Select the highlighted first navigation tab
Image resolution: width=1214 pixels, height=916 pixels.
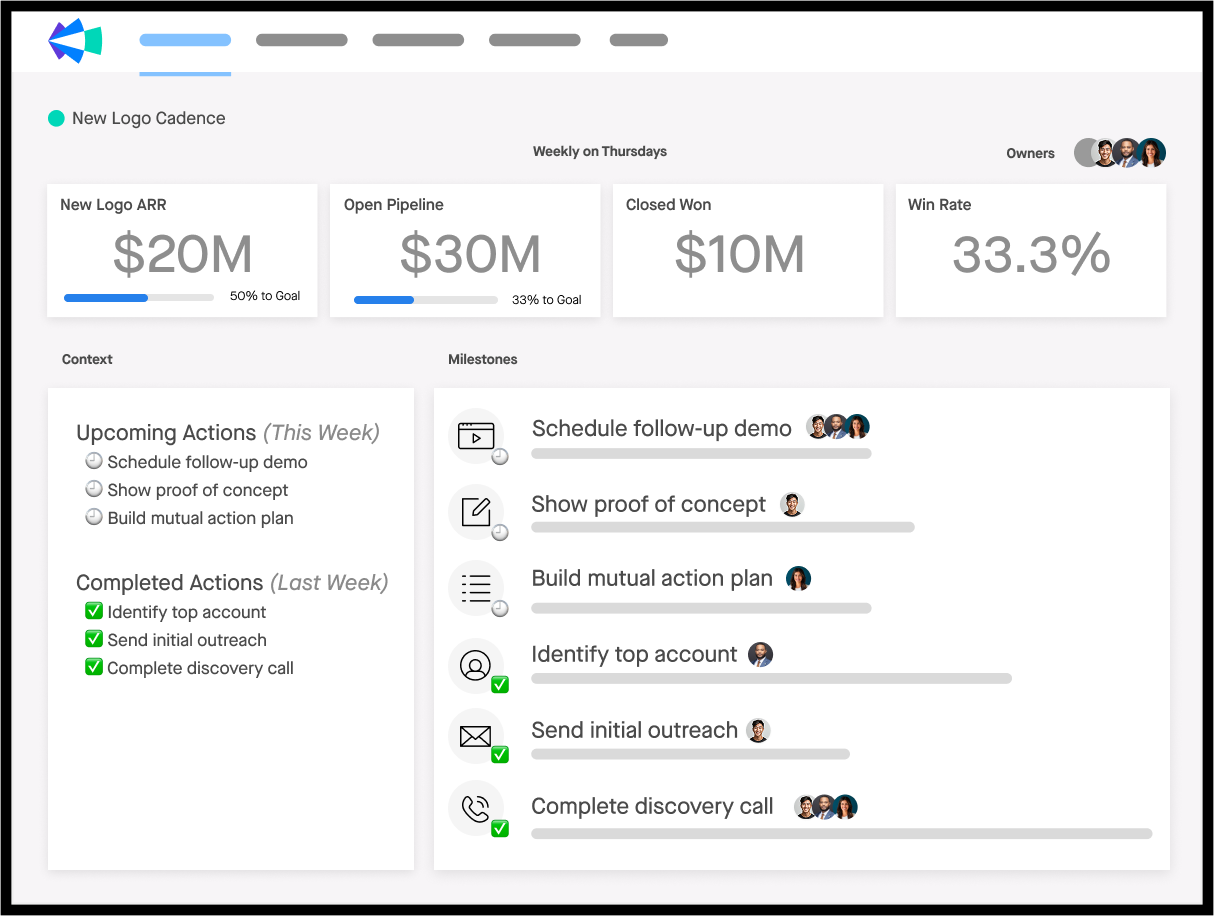[185, 40]
